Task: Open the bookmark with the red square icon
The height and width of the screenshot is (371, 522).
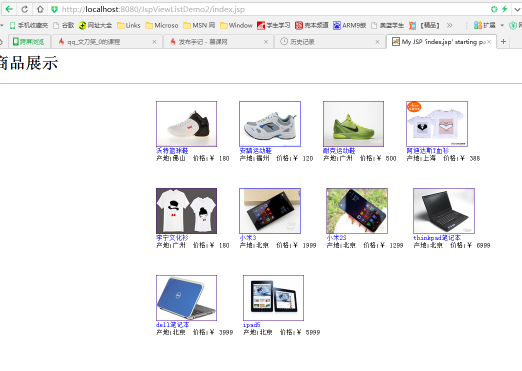Action: coord(312,25)
